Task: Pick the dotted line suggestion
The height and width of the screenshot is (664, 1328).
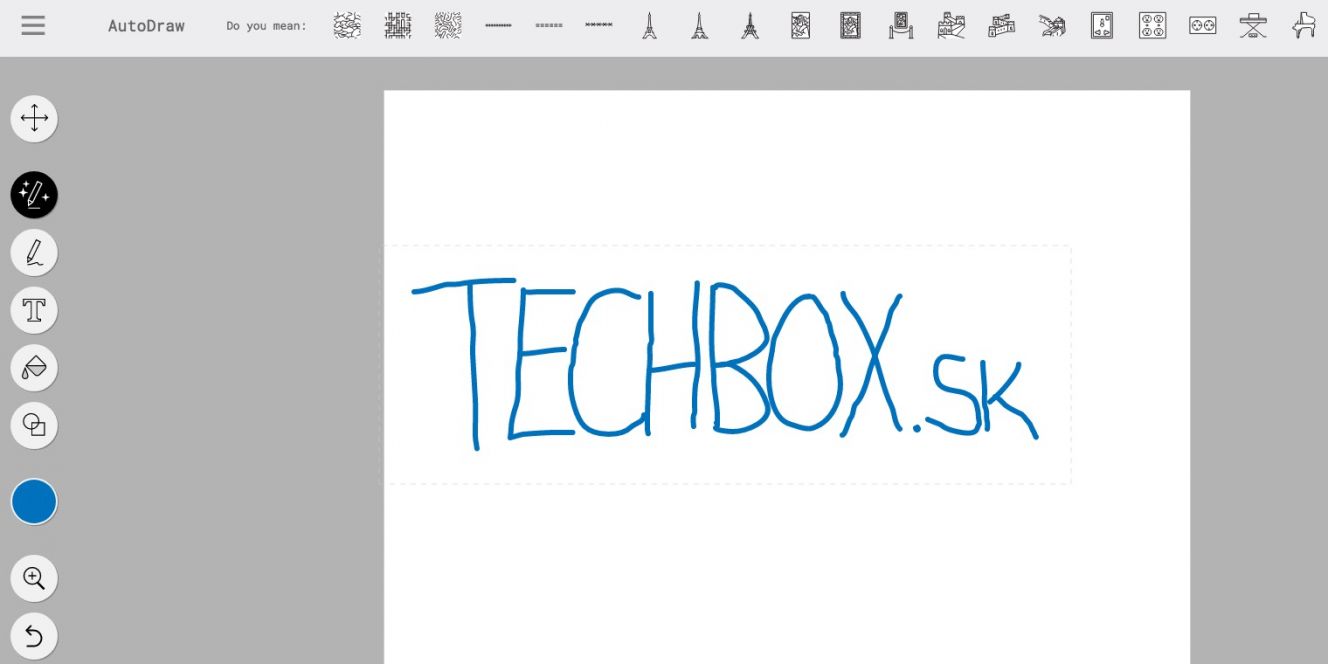Action: coord(498,25)
